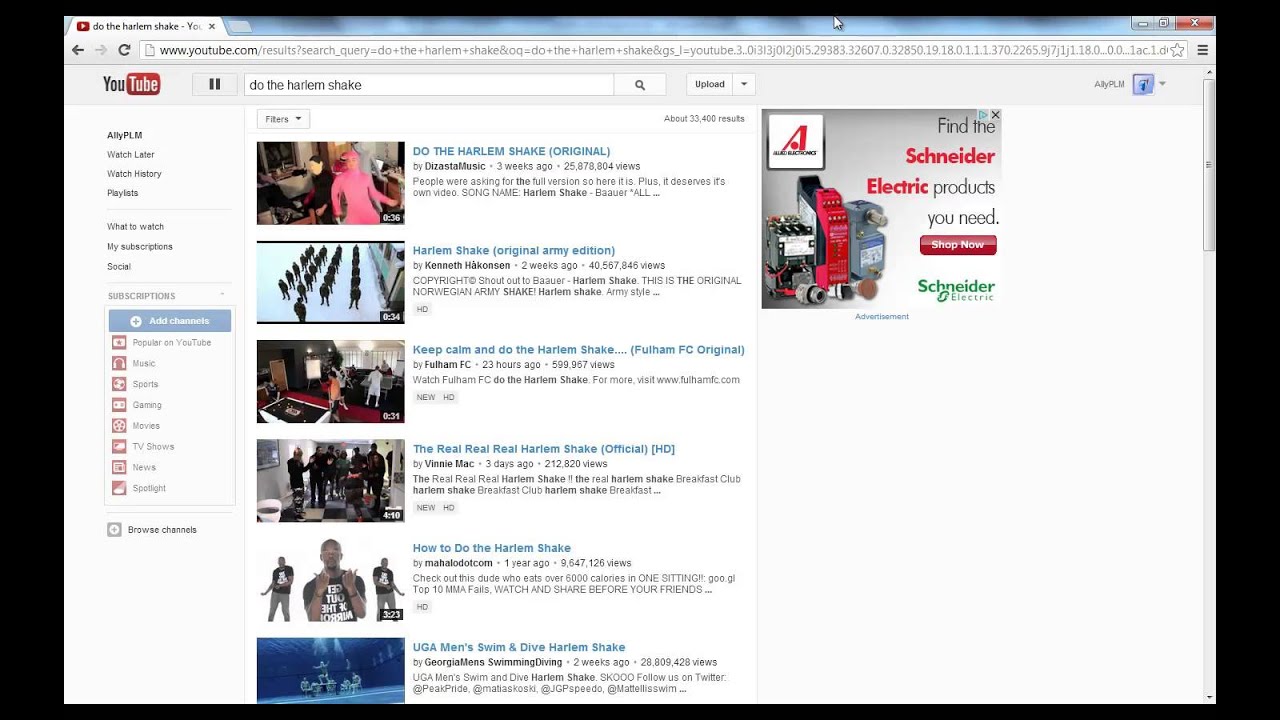The height and width of the screenshot is (720, 1280).
Task: Click the pink suit video thumbnail
Action: [x=331, y=183]
